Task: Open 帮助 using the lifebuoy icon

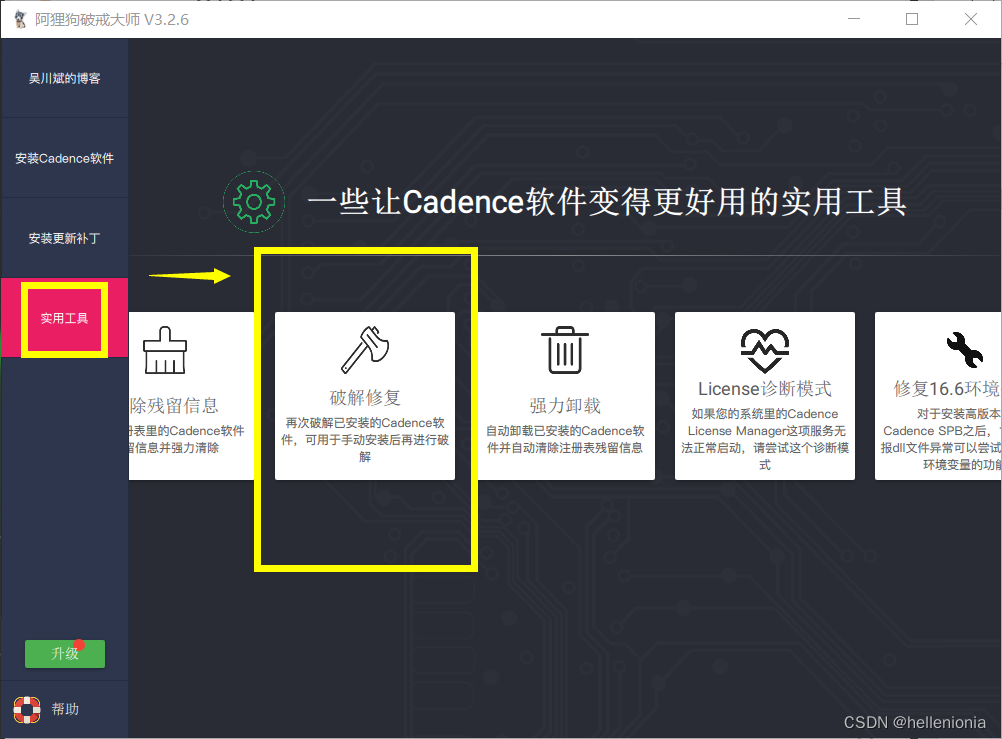Action: pyautogui.click(x=27, y=708)
